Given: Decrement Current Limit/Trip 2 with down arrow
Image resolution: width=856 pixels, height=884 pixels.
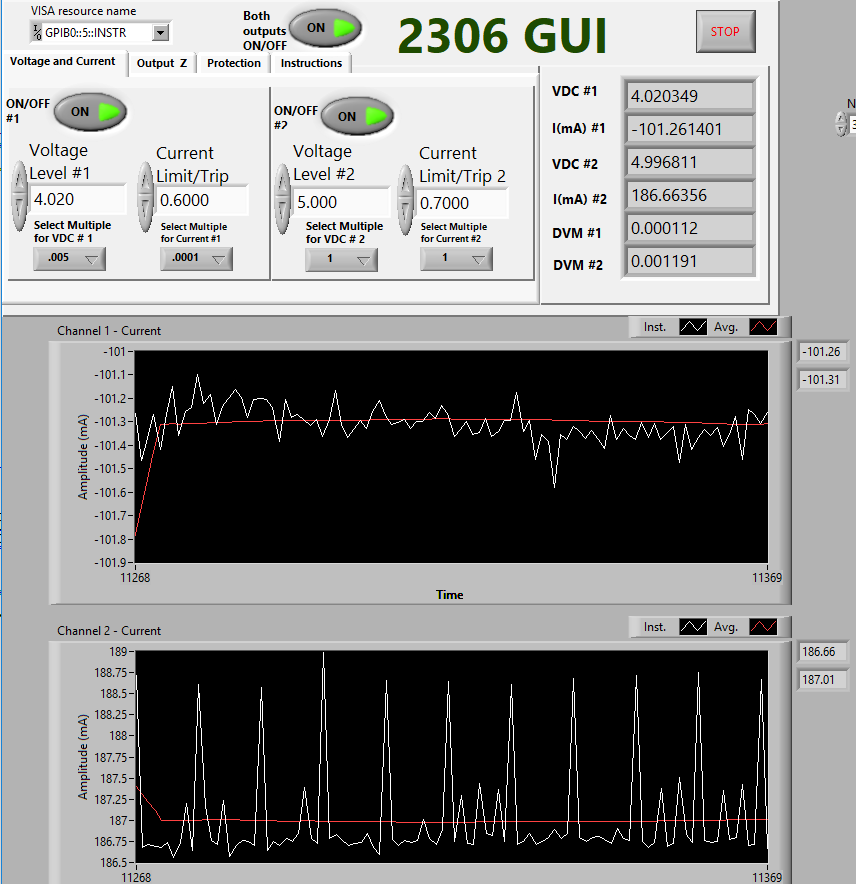Looking at the screenshot, I should point(405,218).
